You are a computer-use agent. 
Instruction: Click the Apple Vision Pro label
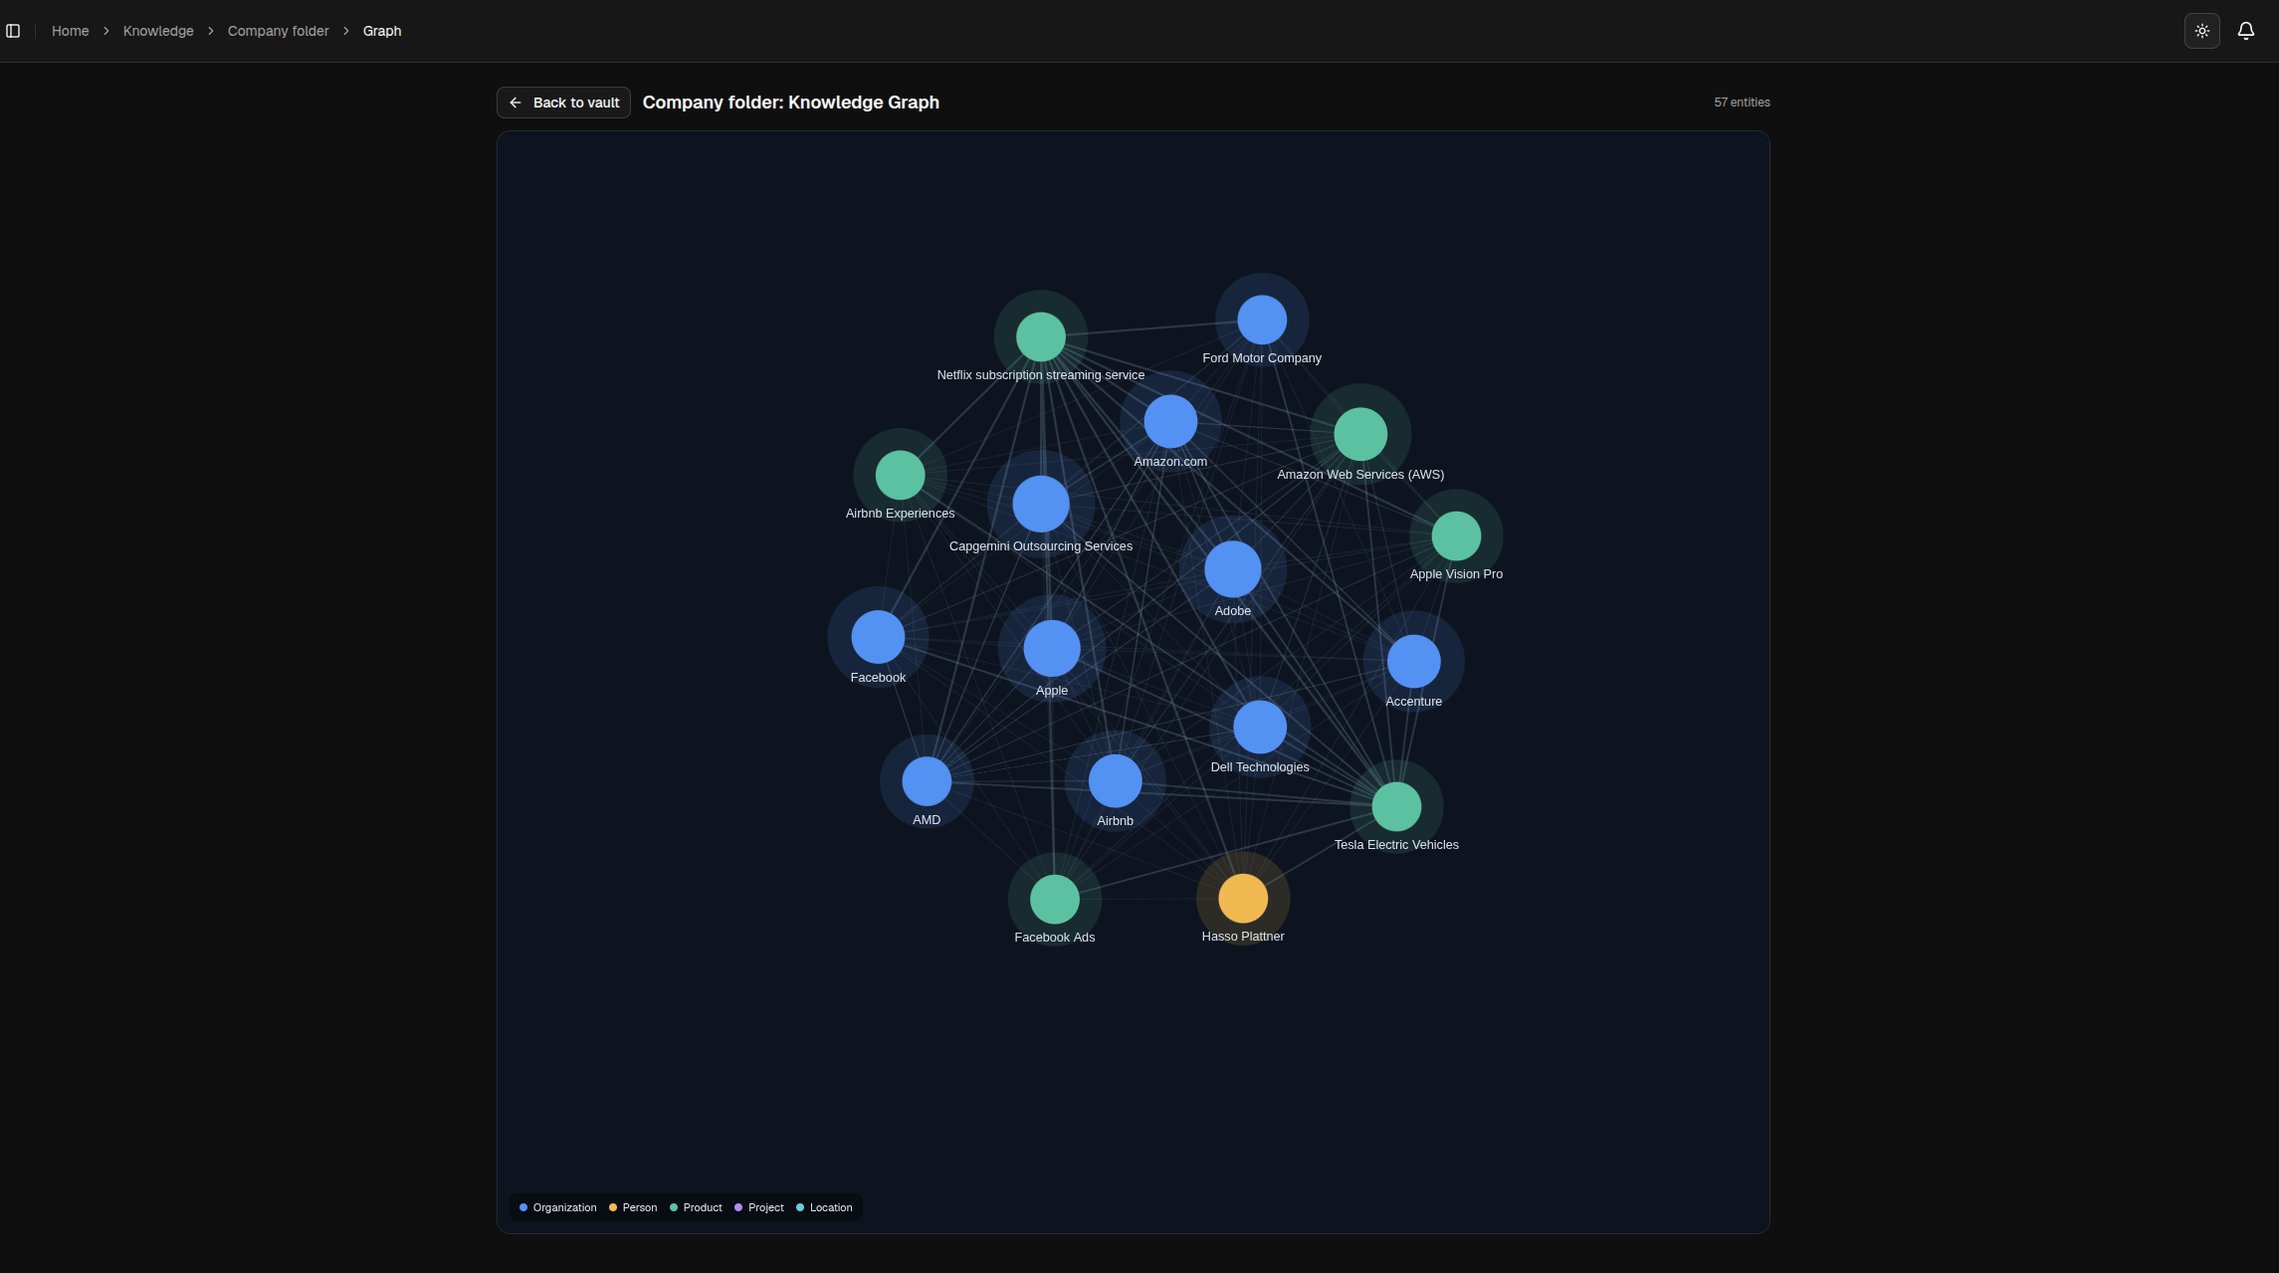click(1455, 574)
